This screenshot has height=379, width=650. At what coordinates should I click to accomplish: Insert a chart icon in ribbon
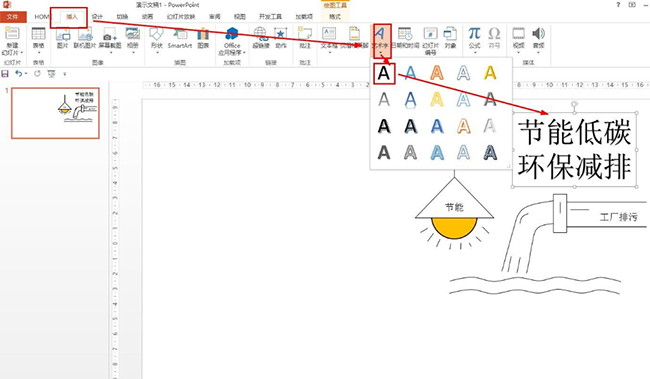(203, 38)
